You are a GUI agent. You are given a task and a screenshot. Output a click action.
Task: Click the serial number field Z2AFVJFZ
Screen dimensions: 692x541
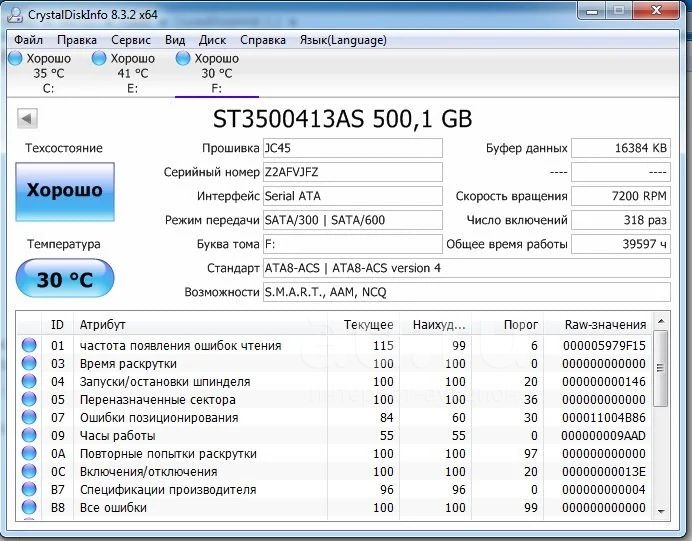353,172
